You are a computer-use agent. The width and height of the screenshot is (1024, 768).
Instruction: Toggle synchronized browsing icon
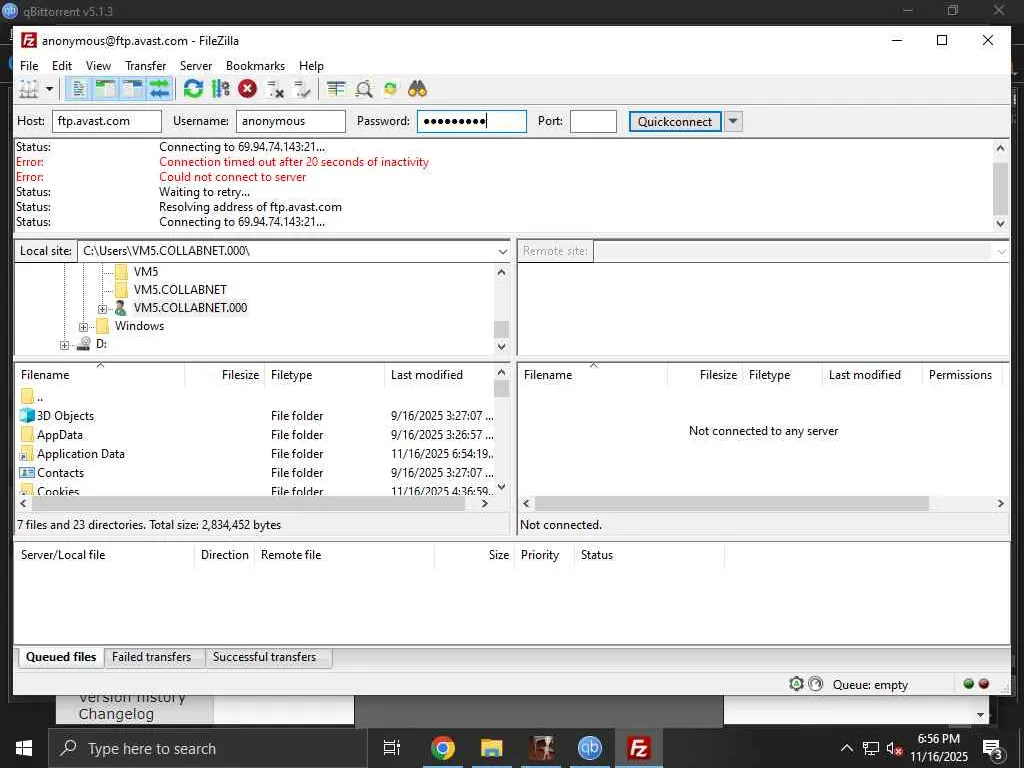click(391, 89)
